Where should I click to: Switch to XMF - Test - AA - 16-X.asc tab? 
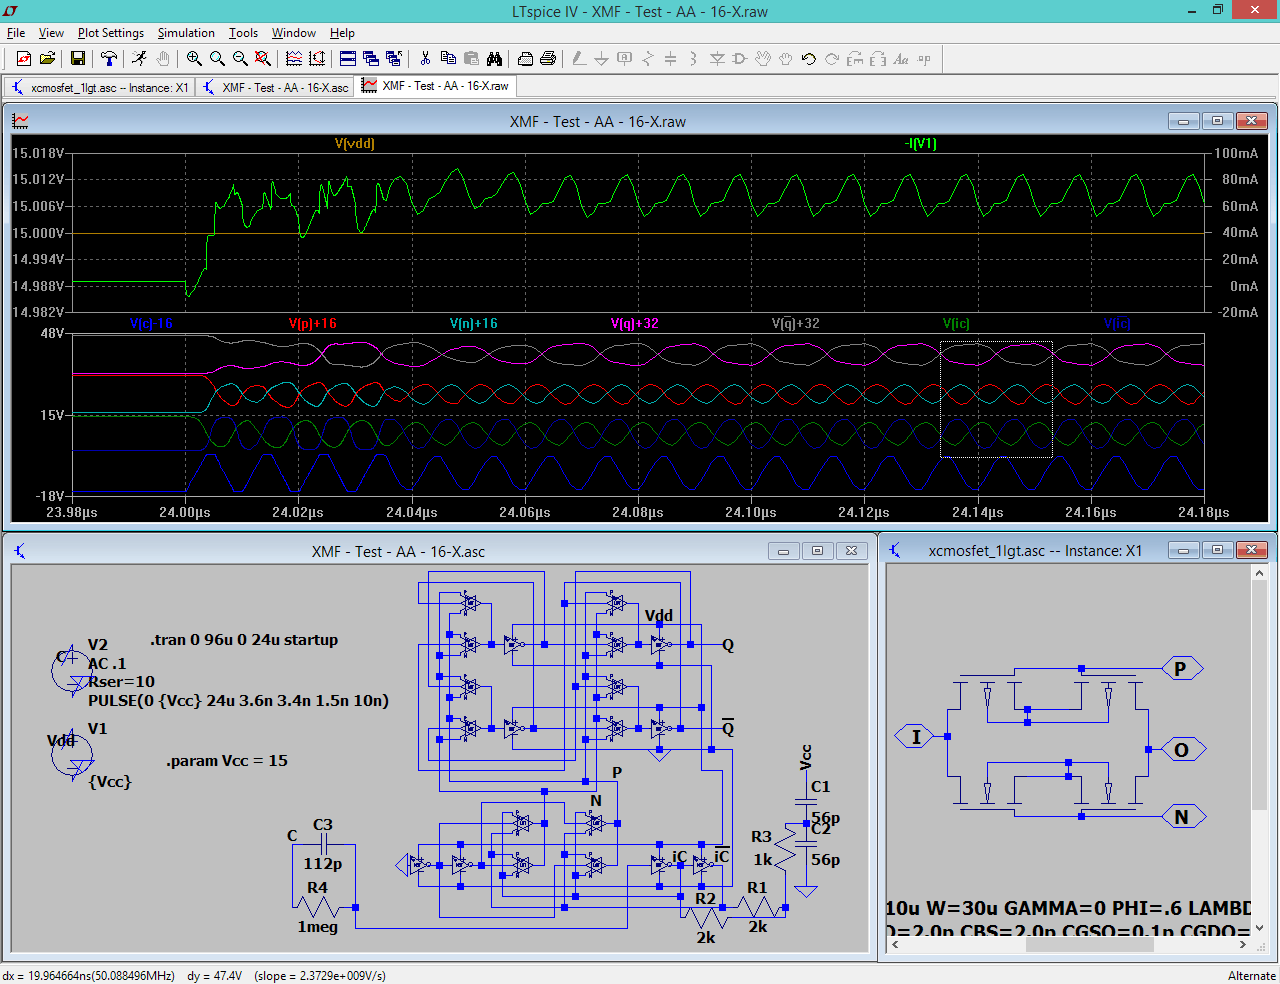click(x=275, y=87)
